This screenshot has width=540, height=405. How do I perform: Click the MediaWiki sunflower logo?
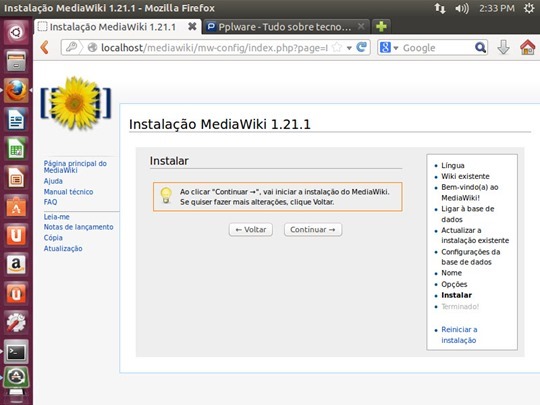[76, 103]
